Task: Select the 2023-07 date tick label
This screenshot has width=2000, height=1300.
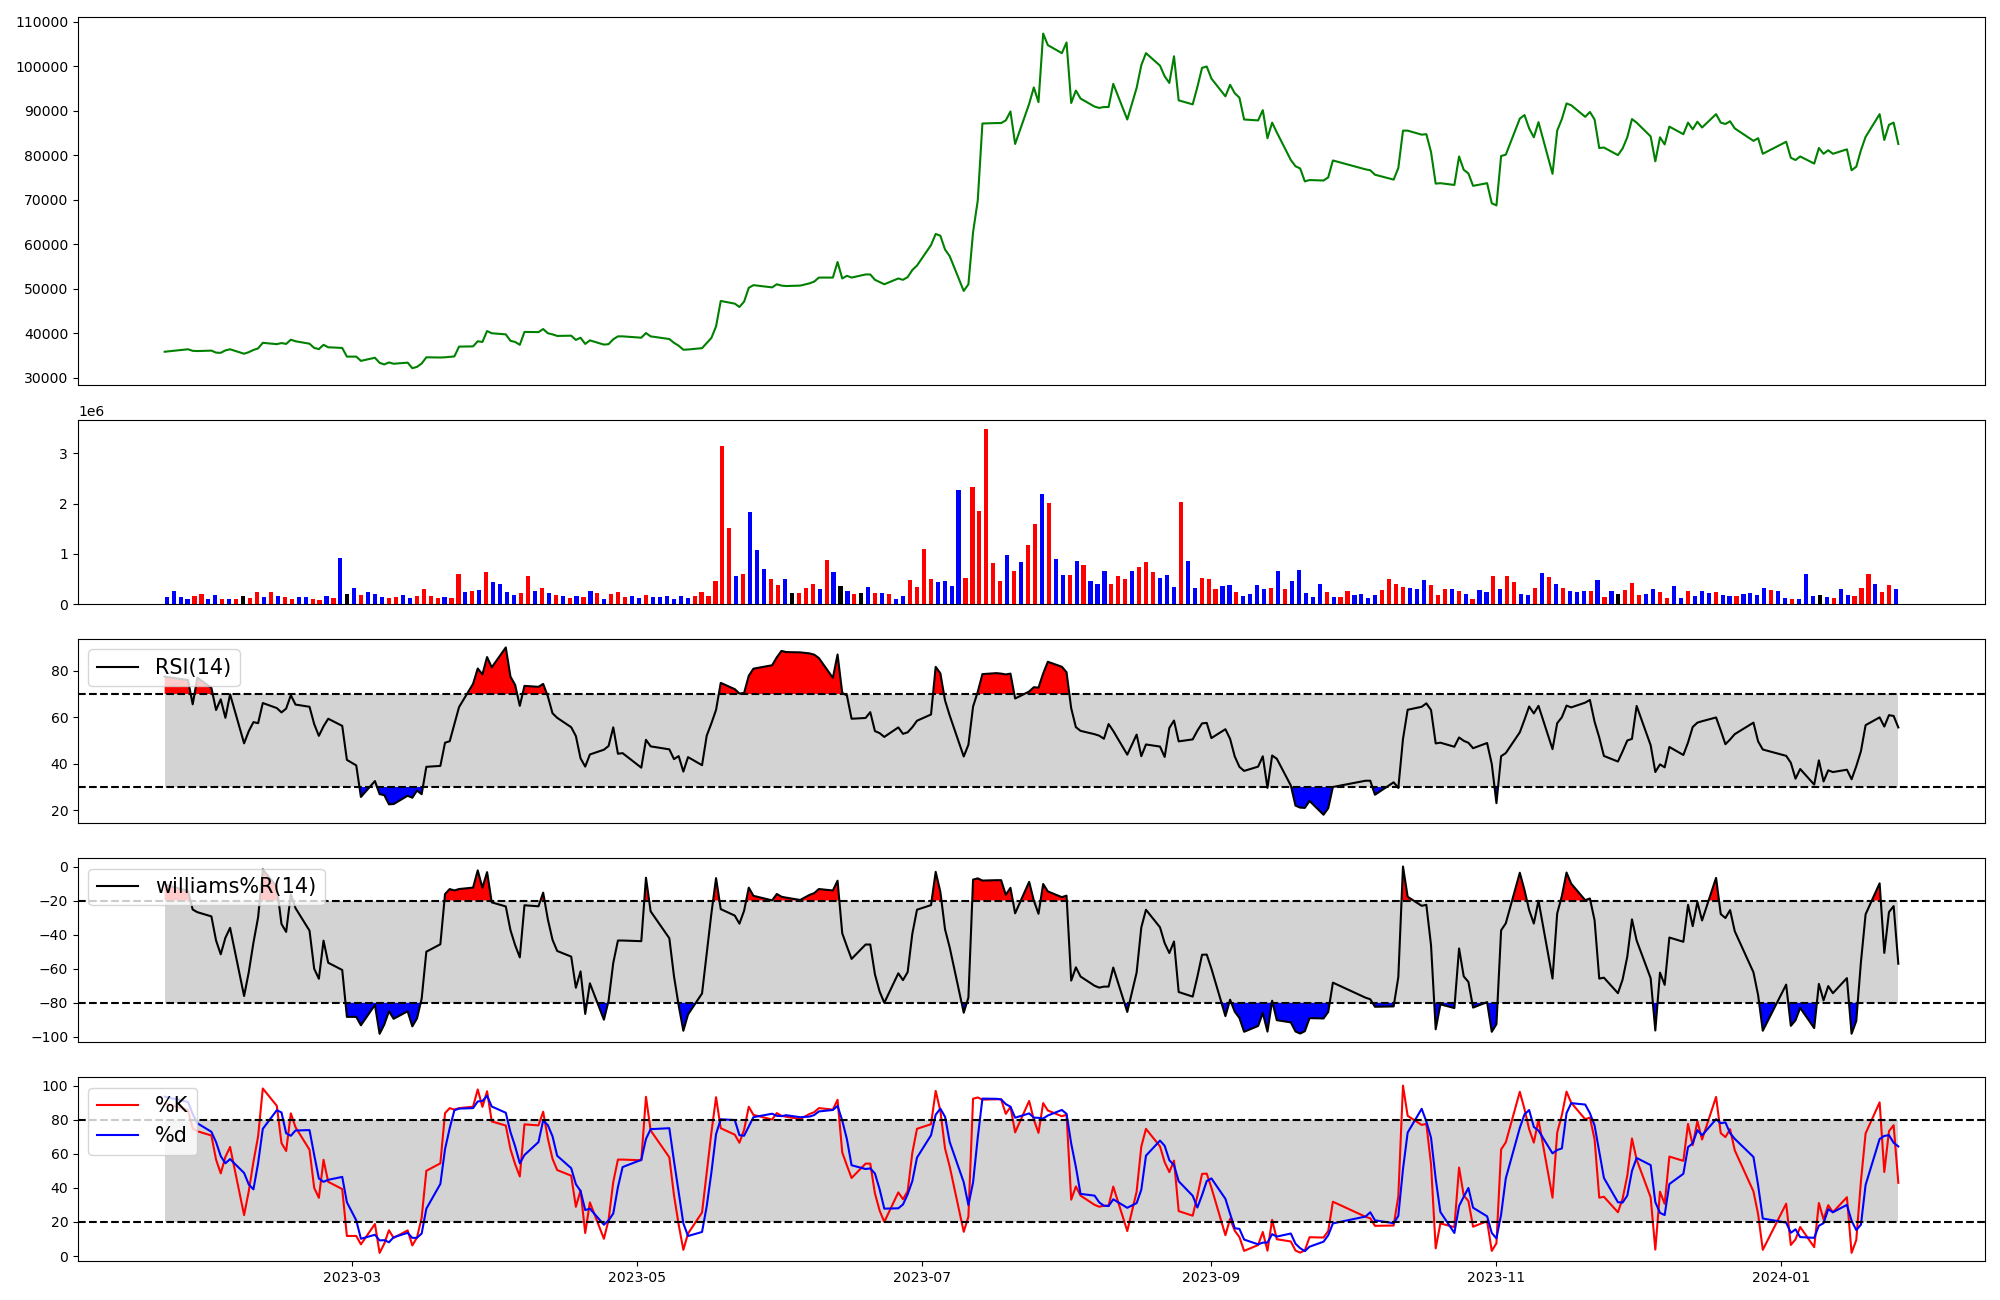Action: (x=921, y=1277)
